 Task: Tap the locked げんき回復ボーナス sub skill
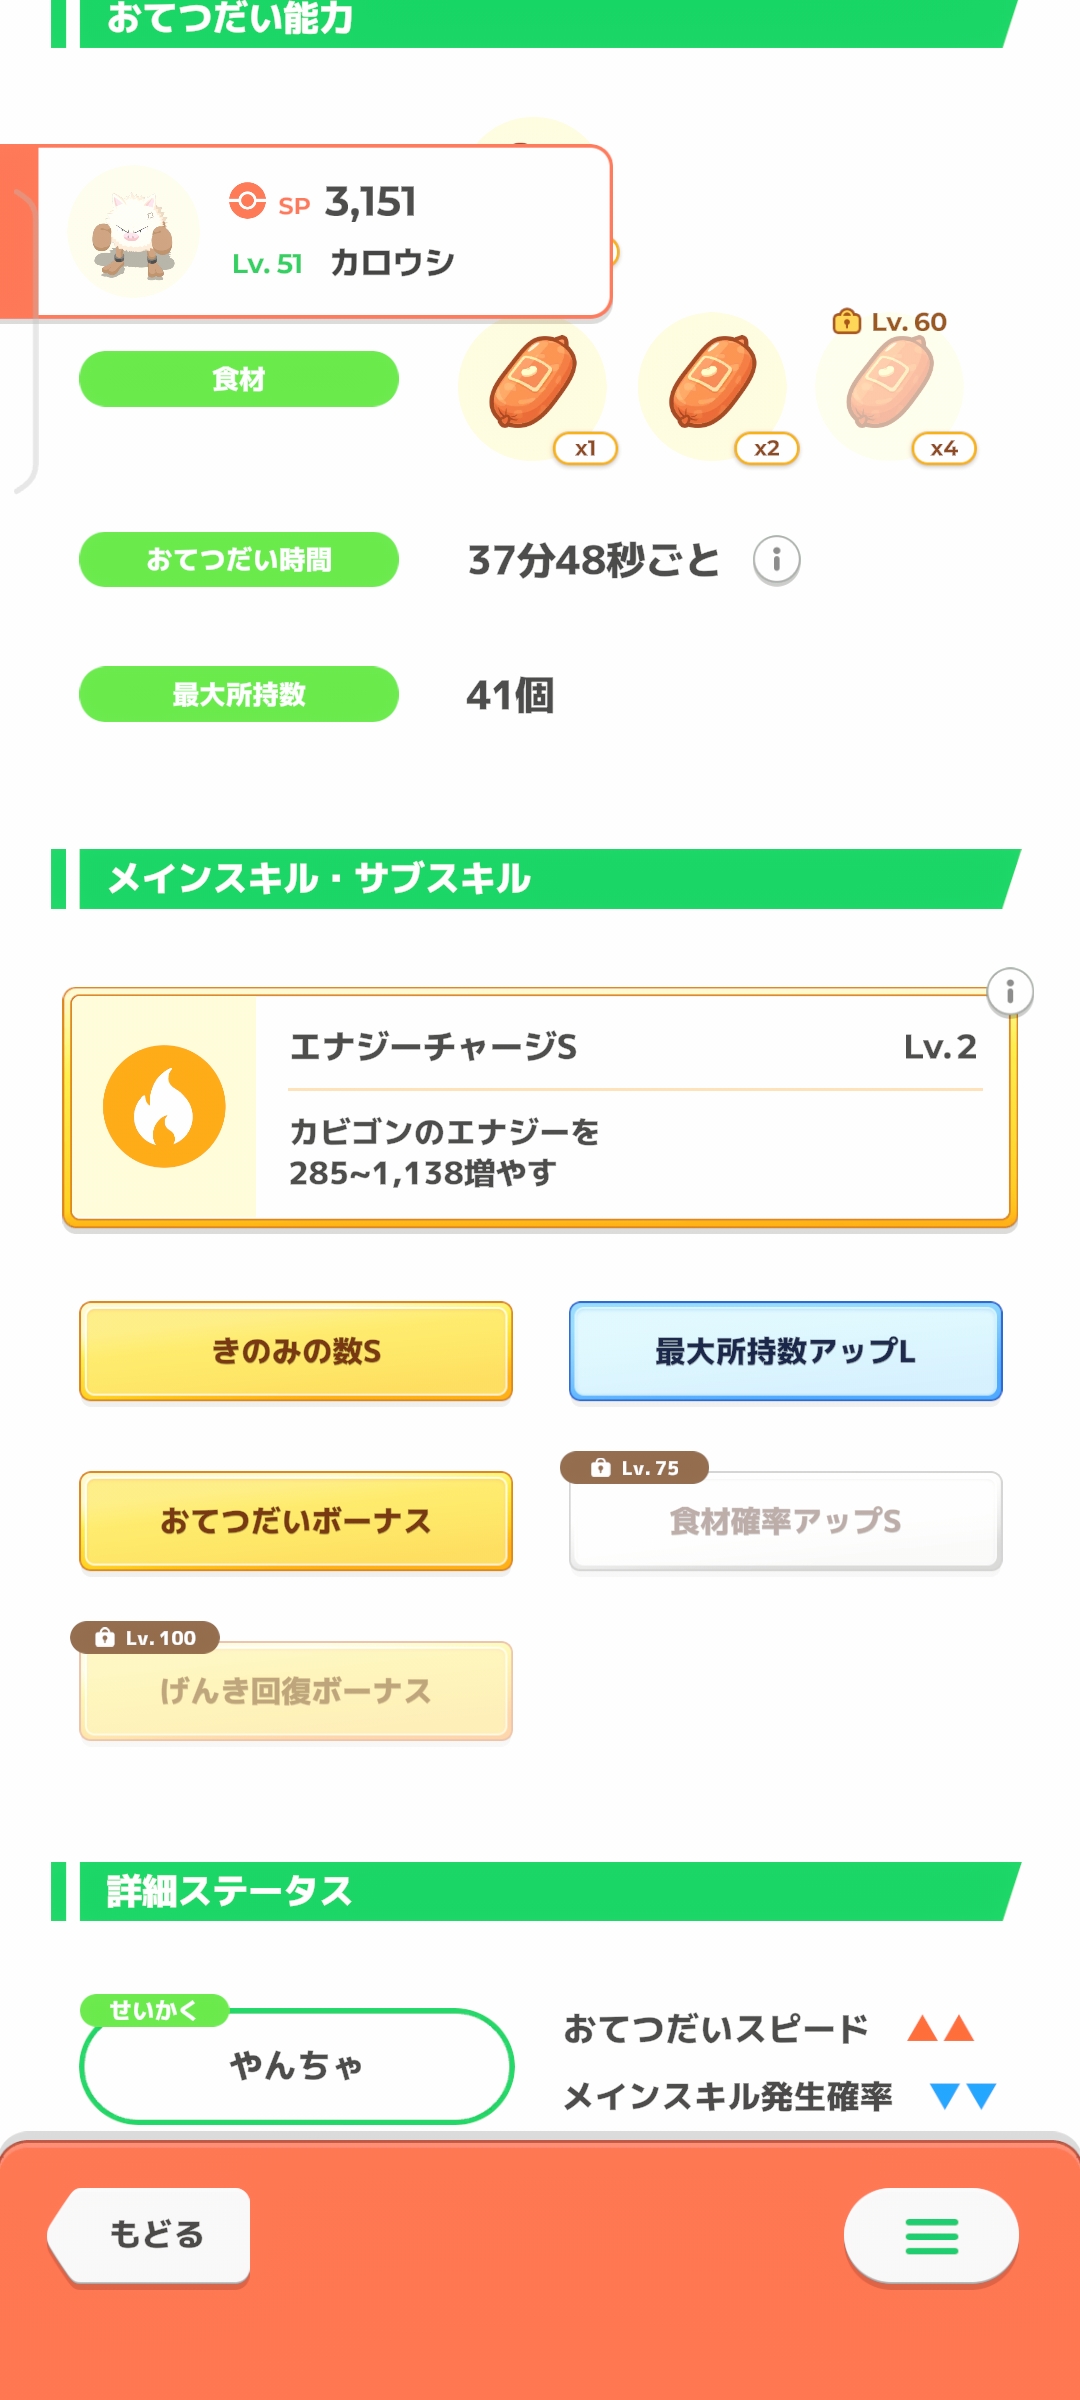(x=296, y=1691)
